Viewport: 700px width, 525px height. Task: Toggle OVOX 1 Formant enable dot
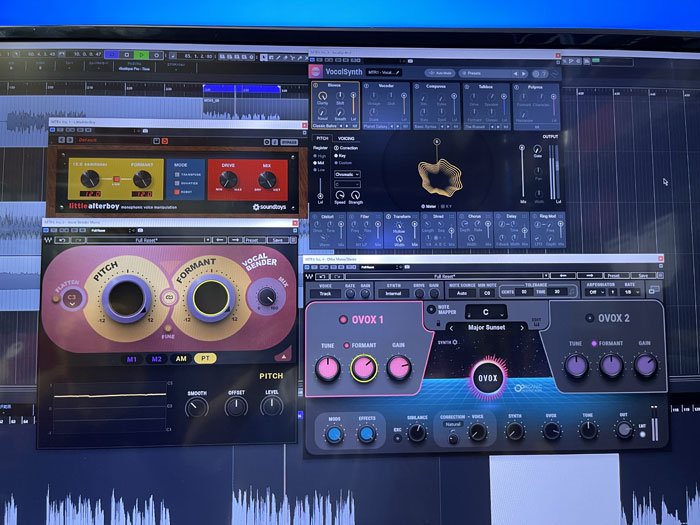point(346,345)
